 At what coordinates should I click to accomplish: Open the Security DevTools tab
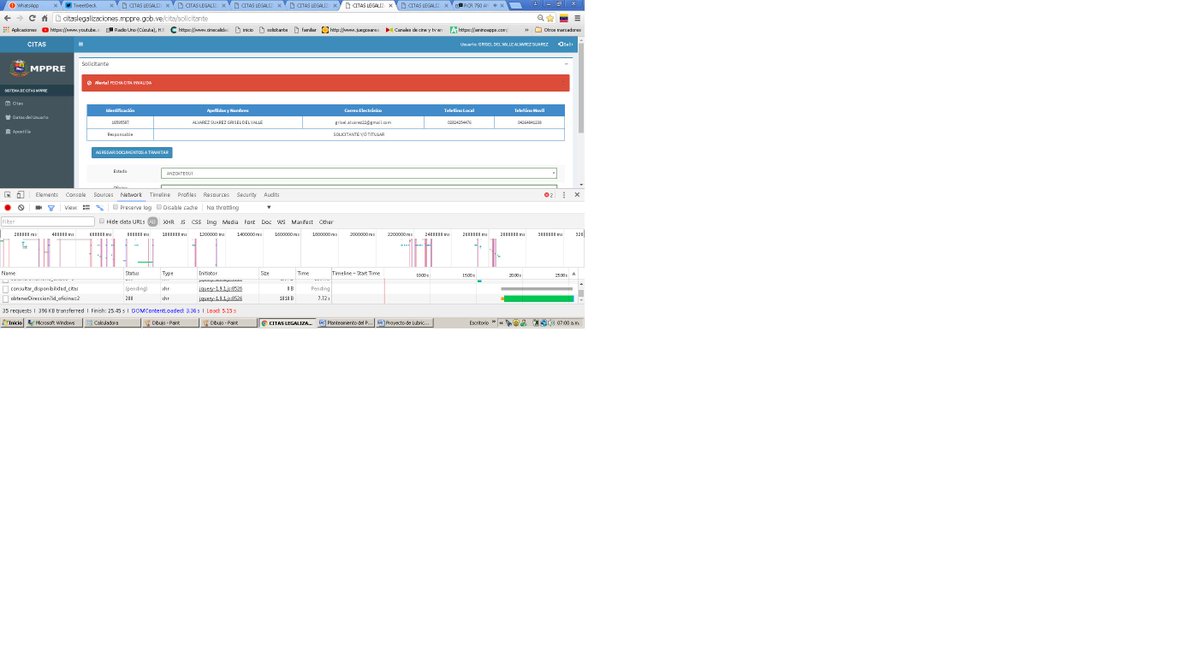[246, 195]
